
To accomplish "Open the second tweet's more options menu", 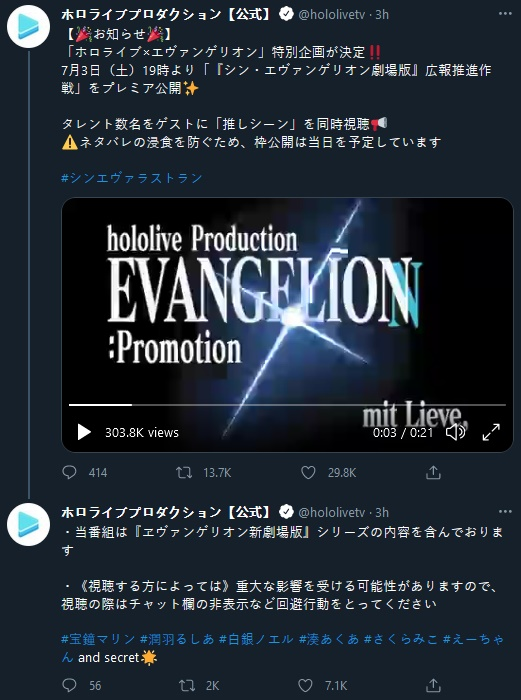I will point(505,512).
